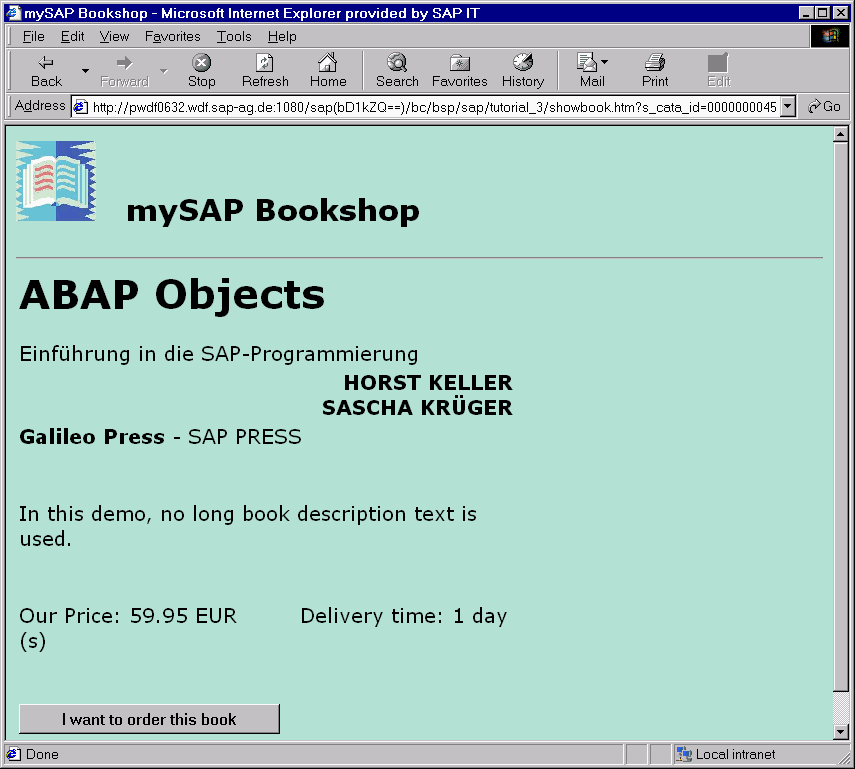The image size is (855, 769).
Task: Click inside the Address URL field
Action: pos(430,107)
